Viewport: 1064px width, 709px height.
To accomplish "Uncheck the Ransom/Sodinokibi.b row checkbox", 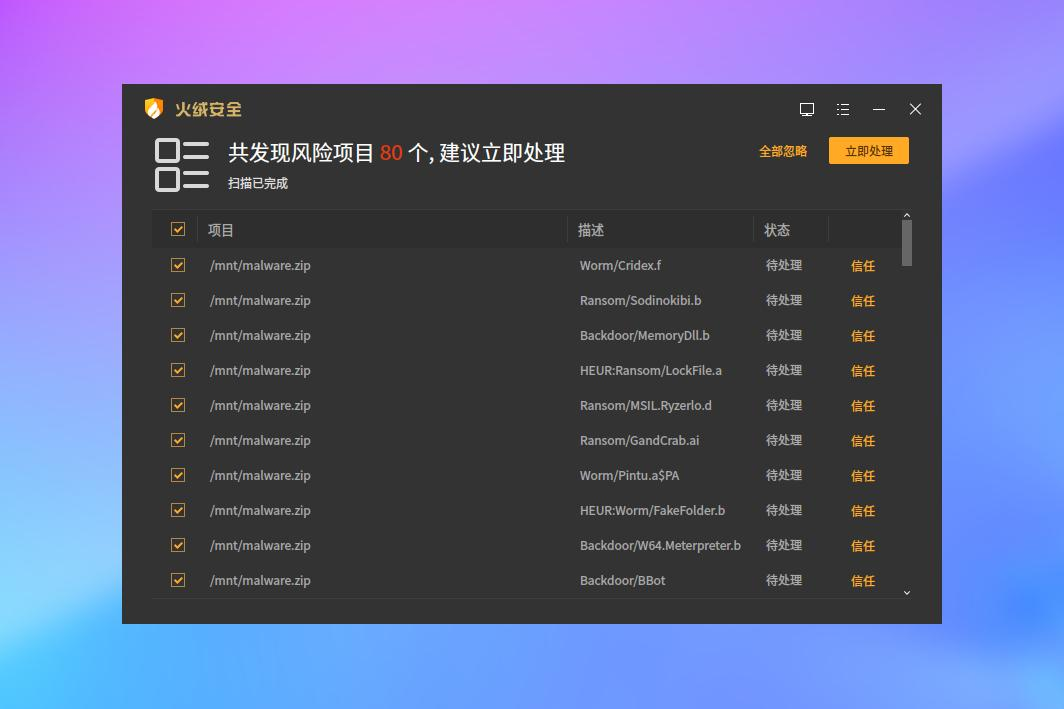I will tap(178, 300).
